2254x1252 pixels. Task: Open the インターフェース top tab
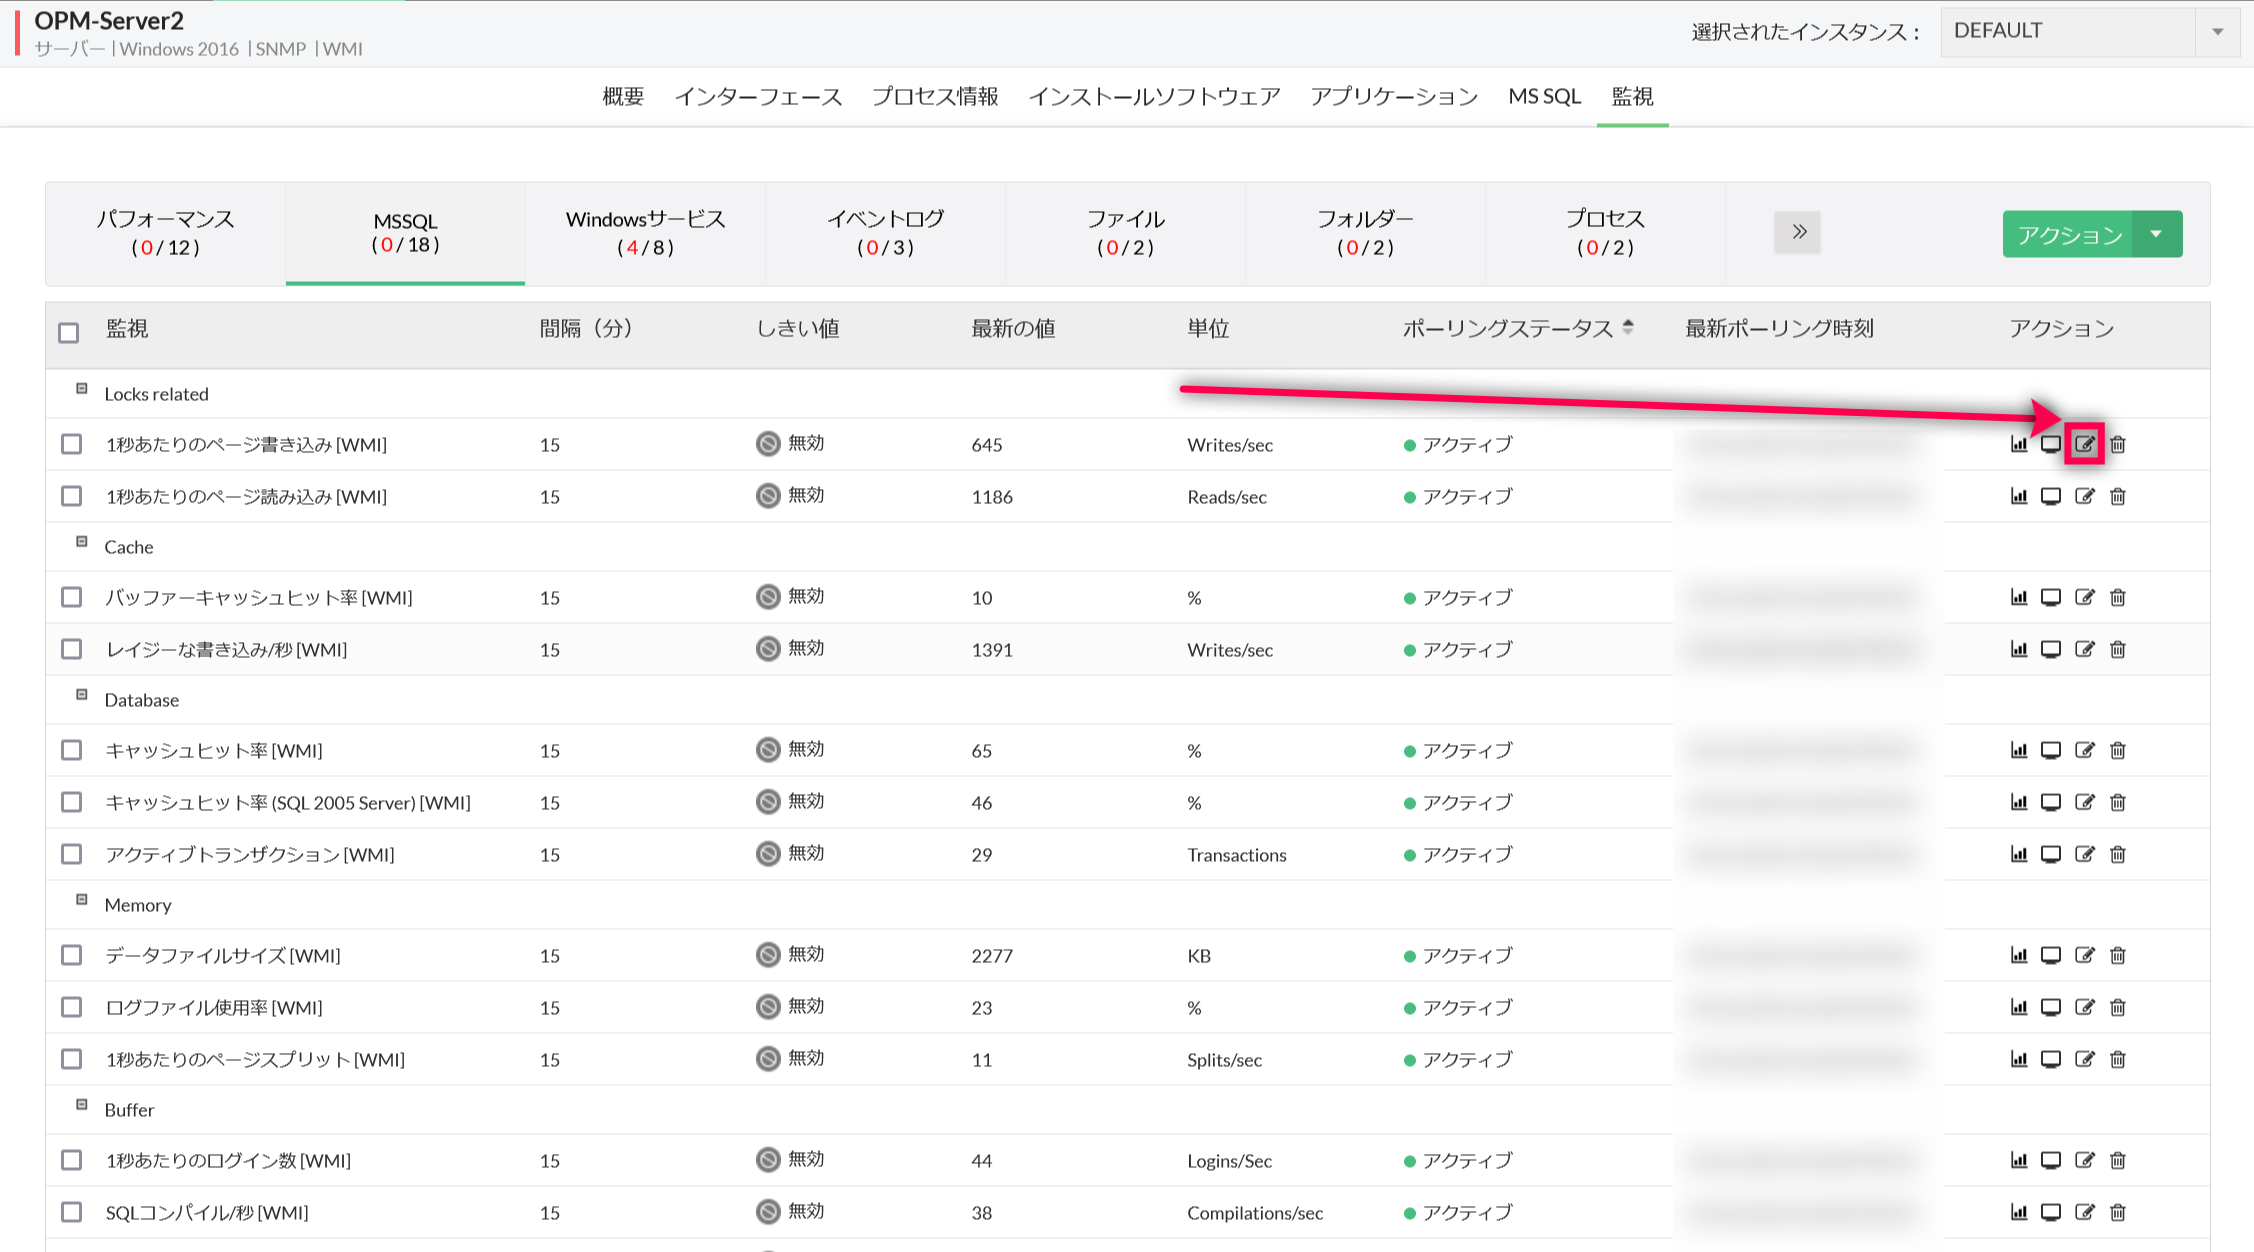[x=757, y=96]
